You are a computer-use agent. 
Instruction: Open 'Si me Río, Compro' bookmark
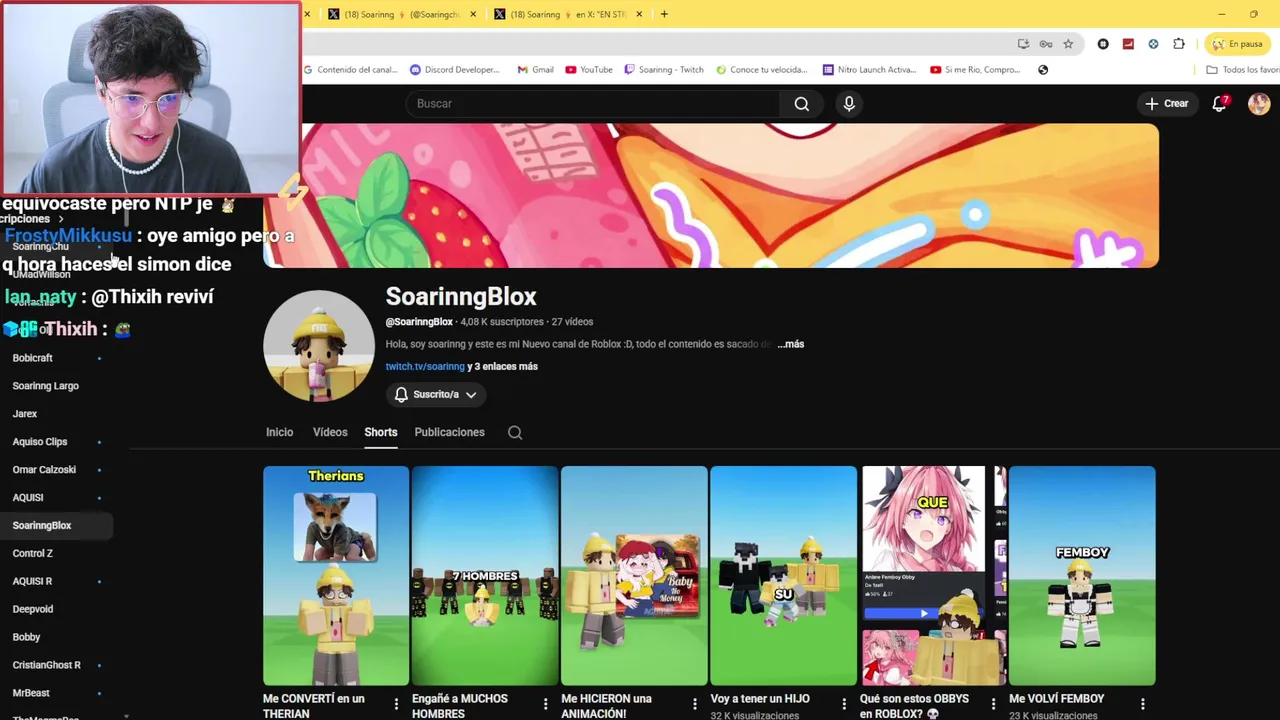(976, 70)
